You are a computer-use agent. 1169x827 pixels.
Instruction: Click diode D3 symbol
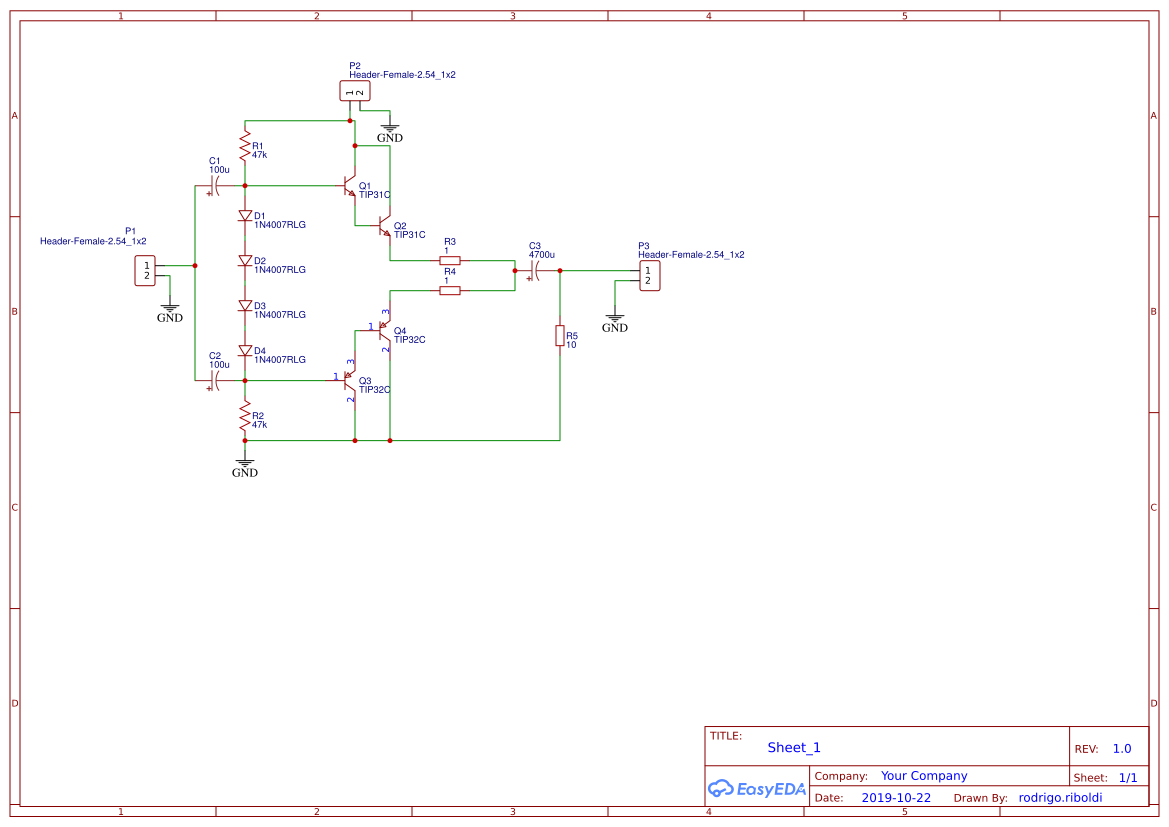pyautogui.click(x=245, y=306)
